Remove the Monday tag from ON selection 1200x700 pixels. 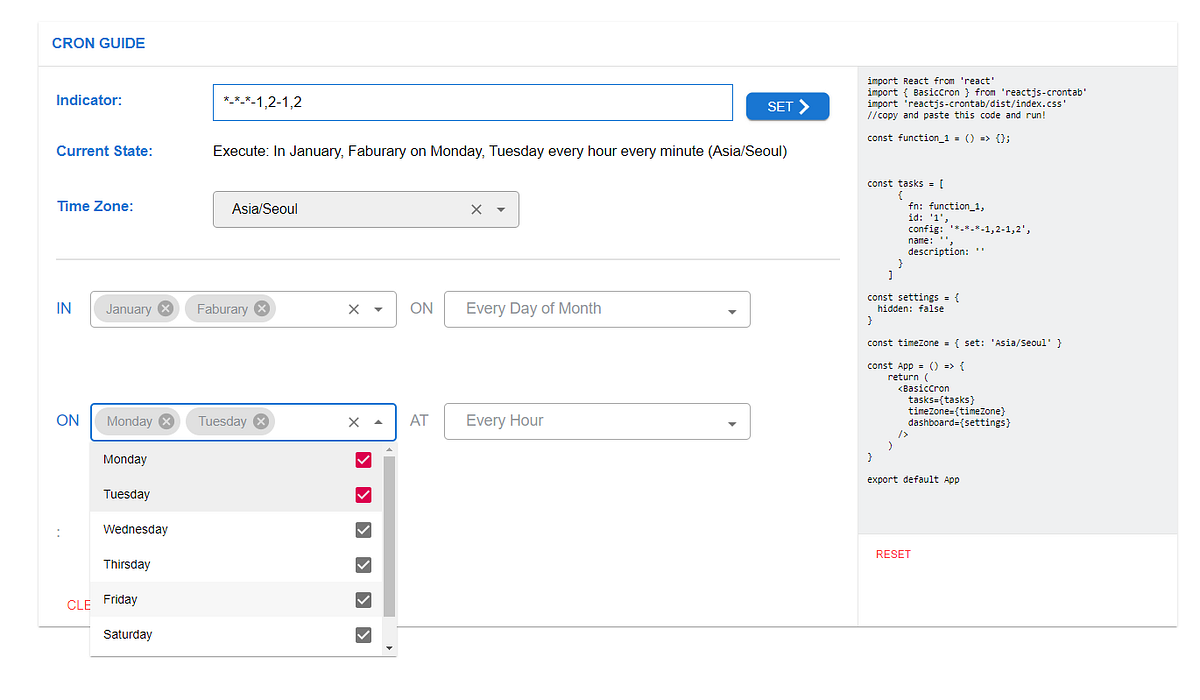click(x=166, y=421)
